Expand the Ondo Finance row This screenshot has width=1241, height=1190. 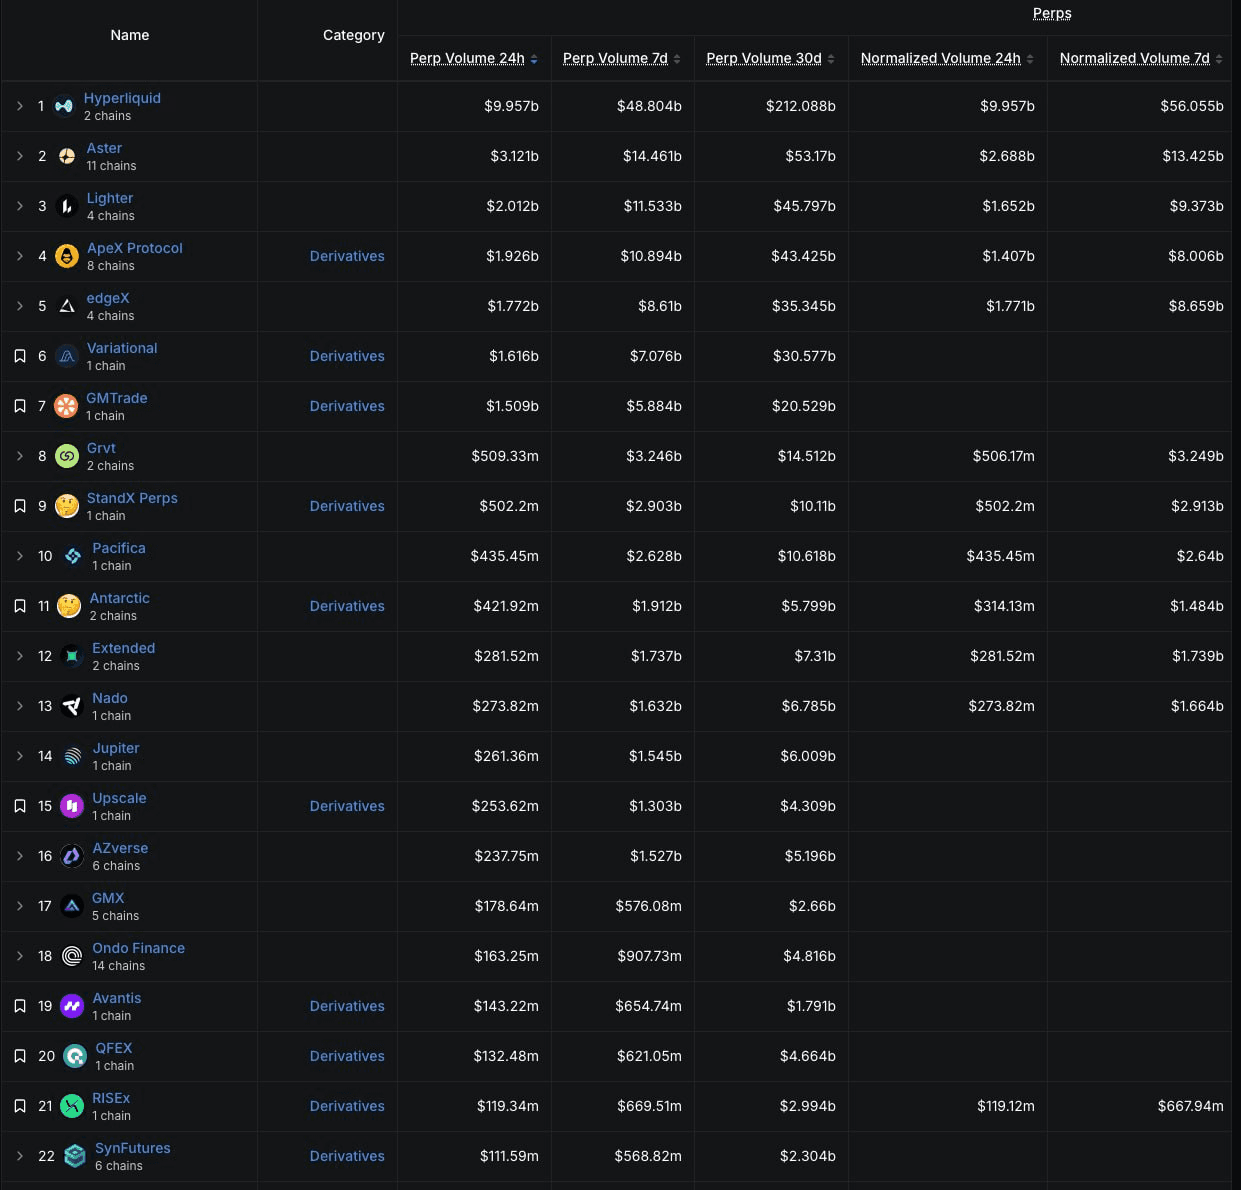pos(19,956)
